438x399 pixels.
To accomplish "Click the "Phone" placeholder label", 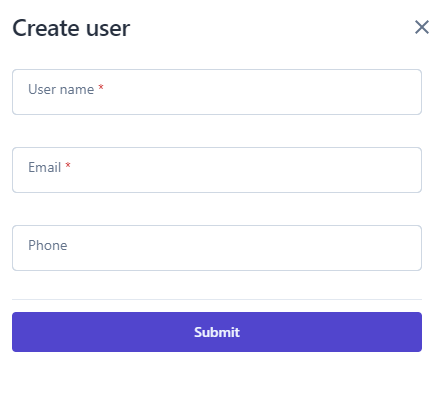I will coord(48,245).
